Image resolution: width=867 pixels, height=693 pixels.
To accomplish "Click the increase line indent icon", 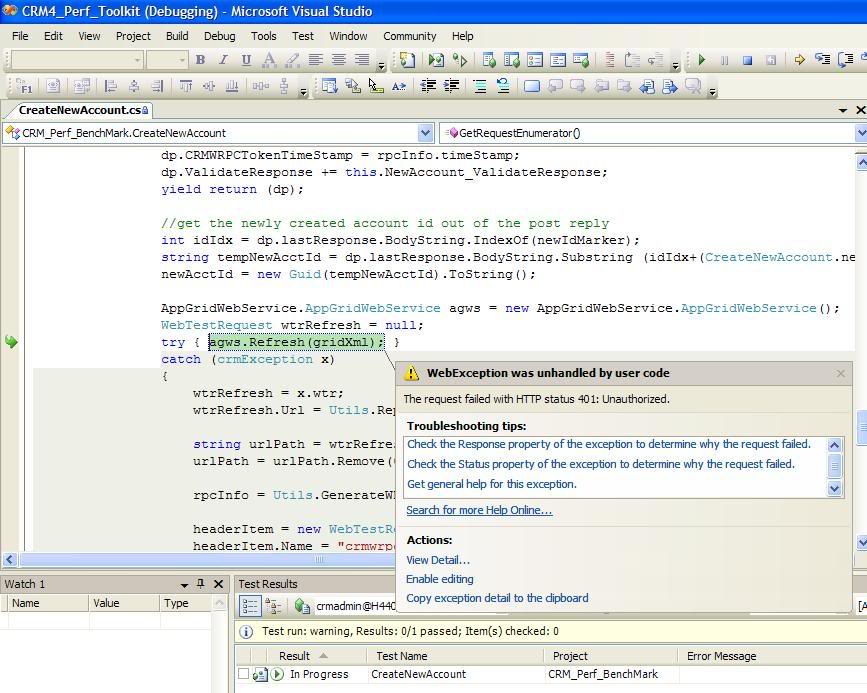I will click(451, 86).
